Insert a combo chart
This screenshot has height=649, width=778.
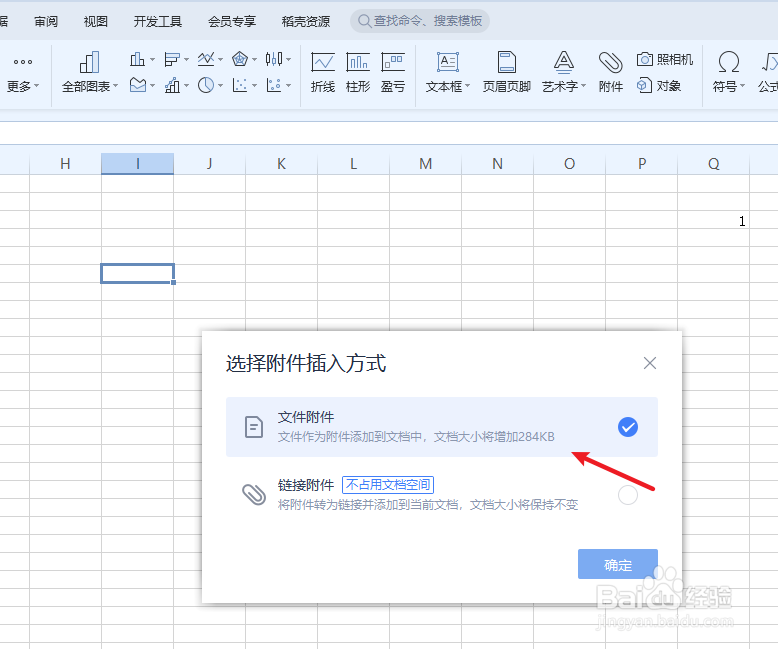[x=172, y=85]
